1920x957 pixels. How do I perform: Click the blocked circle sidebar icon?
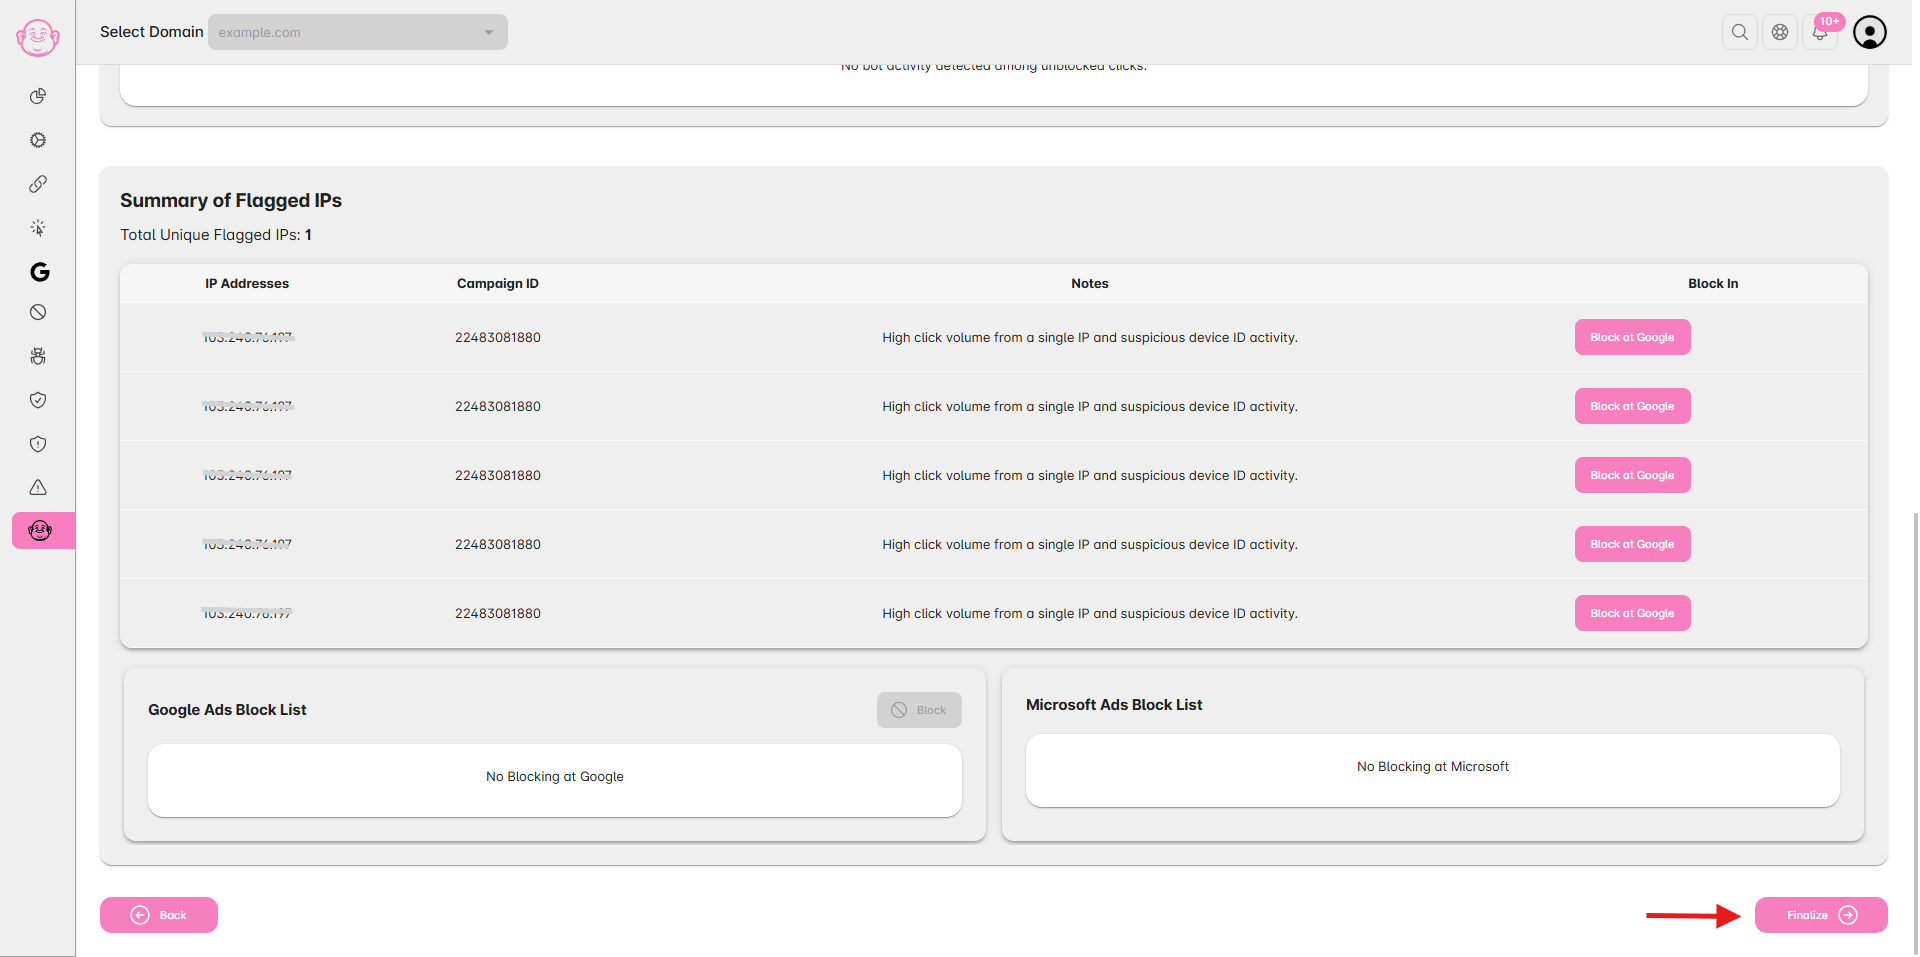[x=38, y=312]
